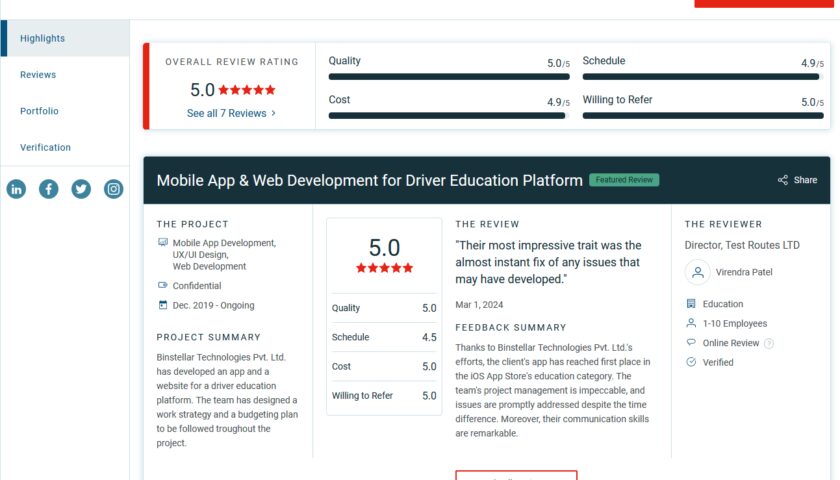Go to the Reviews sidebar section
Screen dimensions: 840x480
point(38,75)
